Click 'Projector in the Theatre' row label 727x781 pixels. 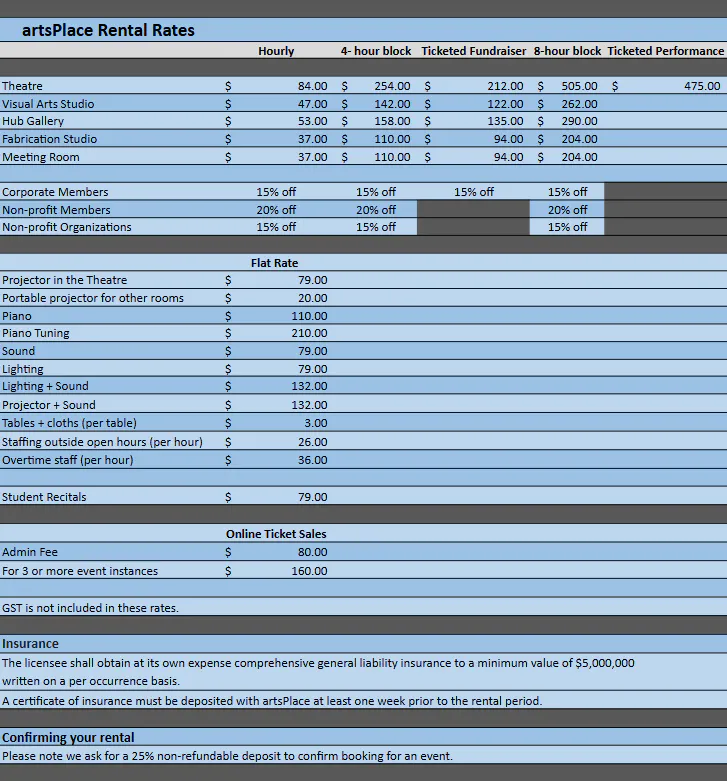[x=65, y=280]
